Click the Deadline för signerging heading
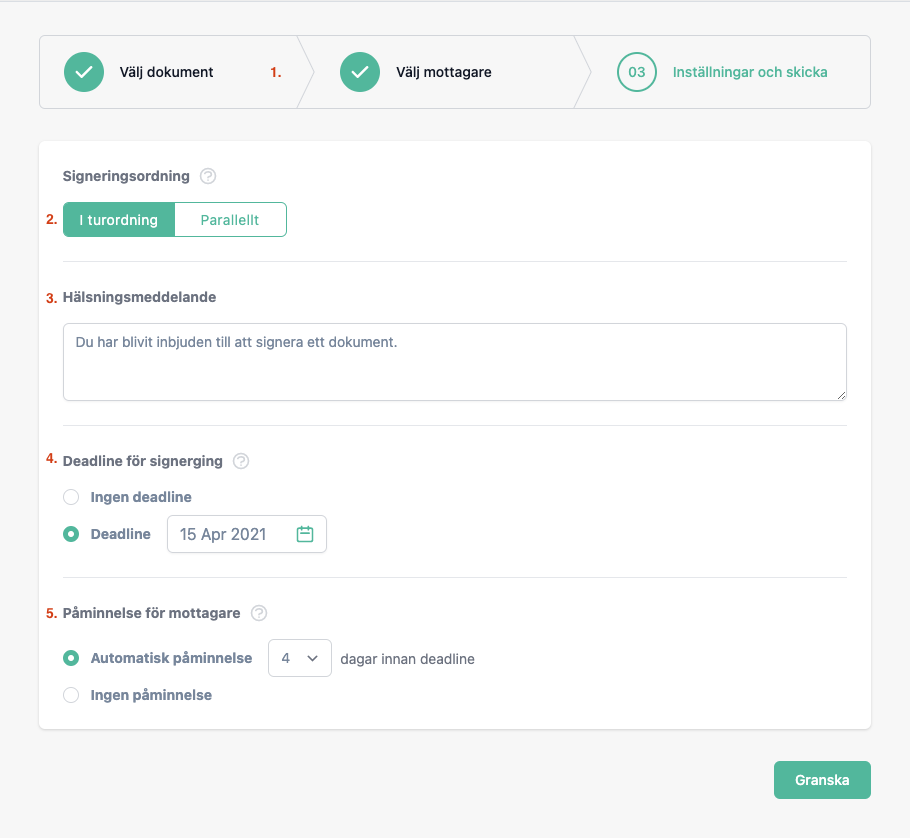Image resolution: width=910 pixels, height=838 pixels. (x=143, y=461)
